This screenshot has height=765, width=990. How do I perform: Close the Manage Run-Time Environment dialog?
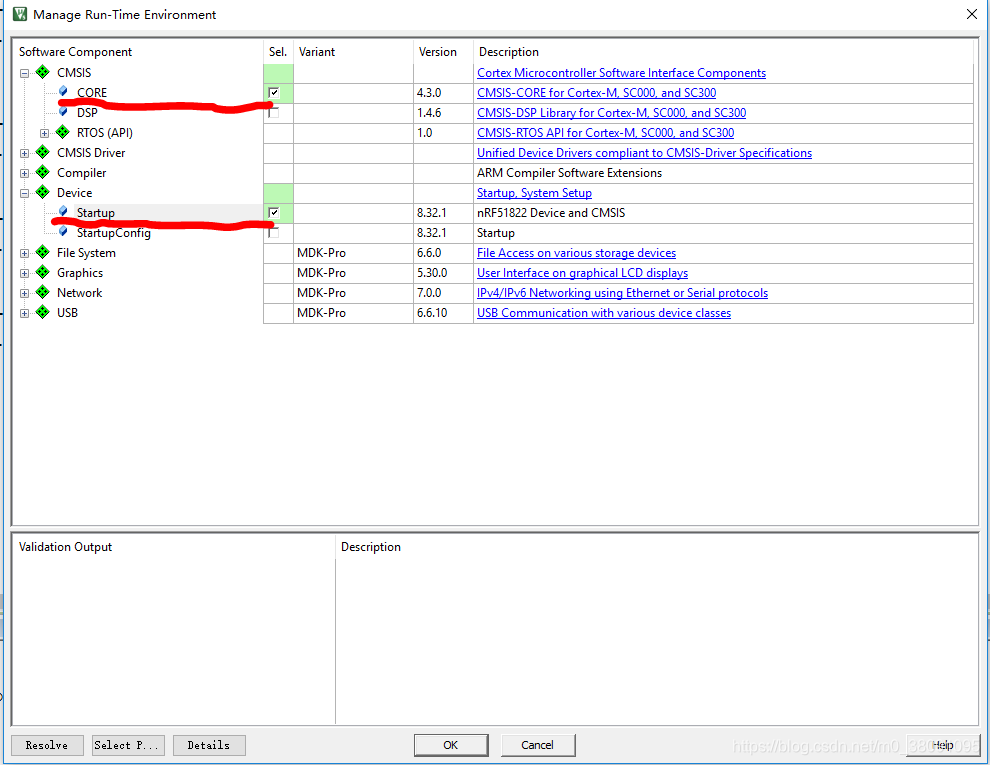(972, 14)
